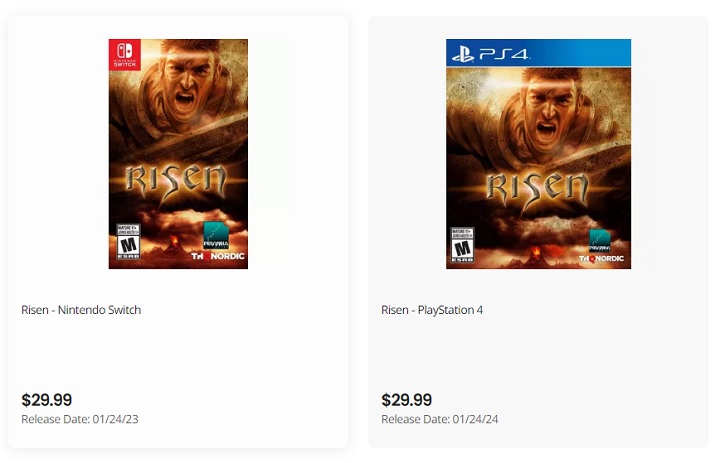
Task: Click the shouting man's face on the PS4 cover
Action: click(x=550, y=112)
